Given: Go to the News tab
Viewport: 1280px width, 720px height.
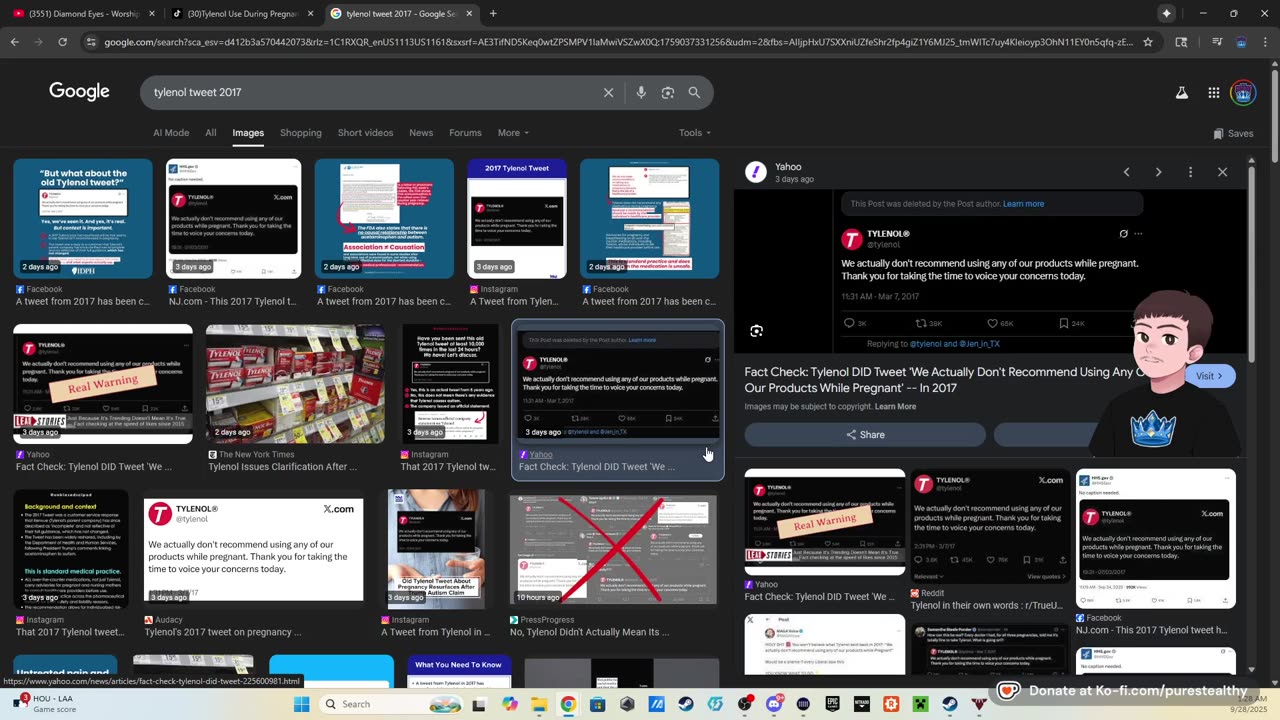Looking at the screenshot, I should (421, 133).
